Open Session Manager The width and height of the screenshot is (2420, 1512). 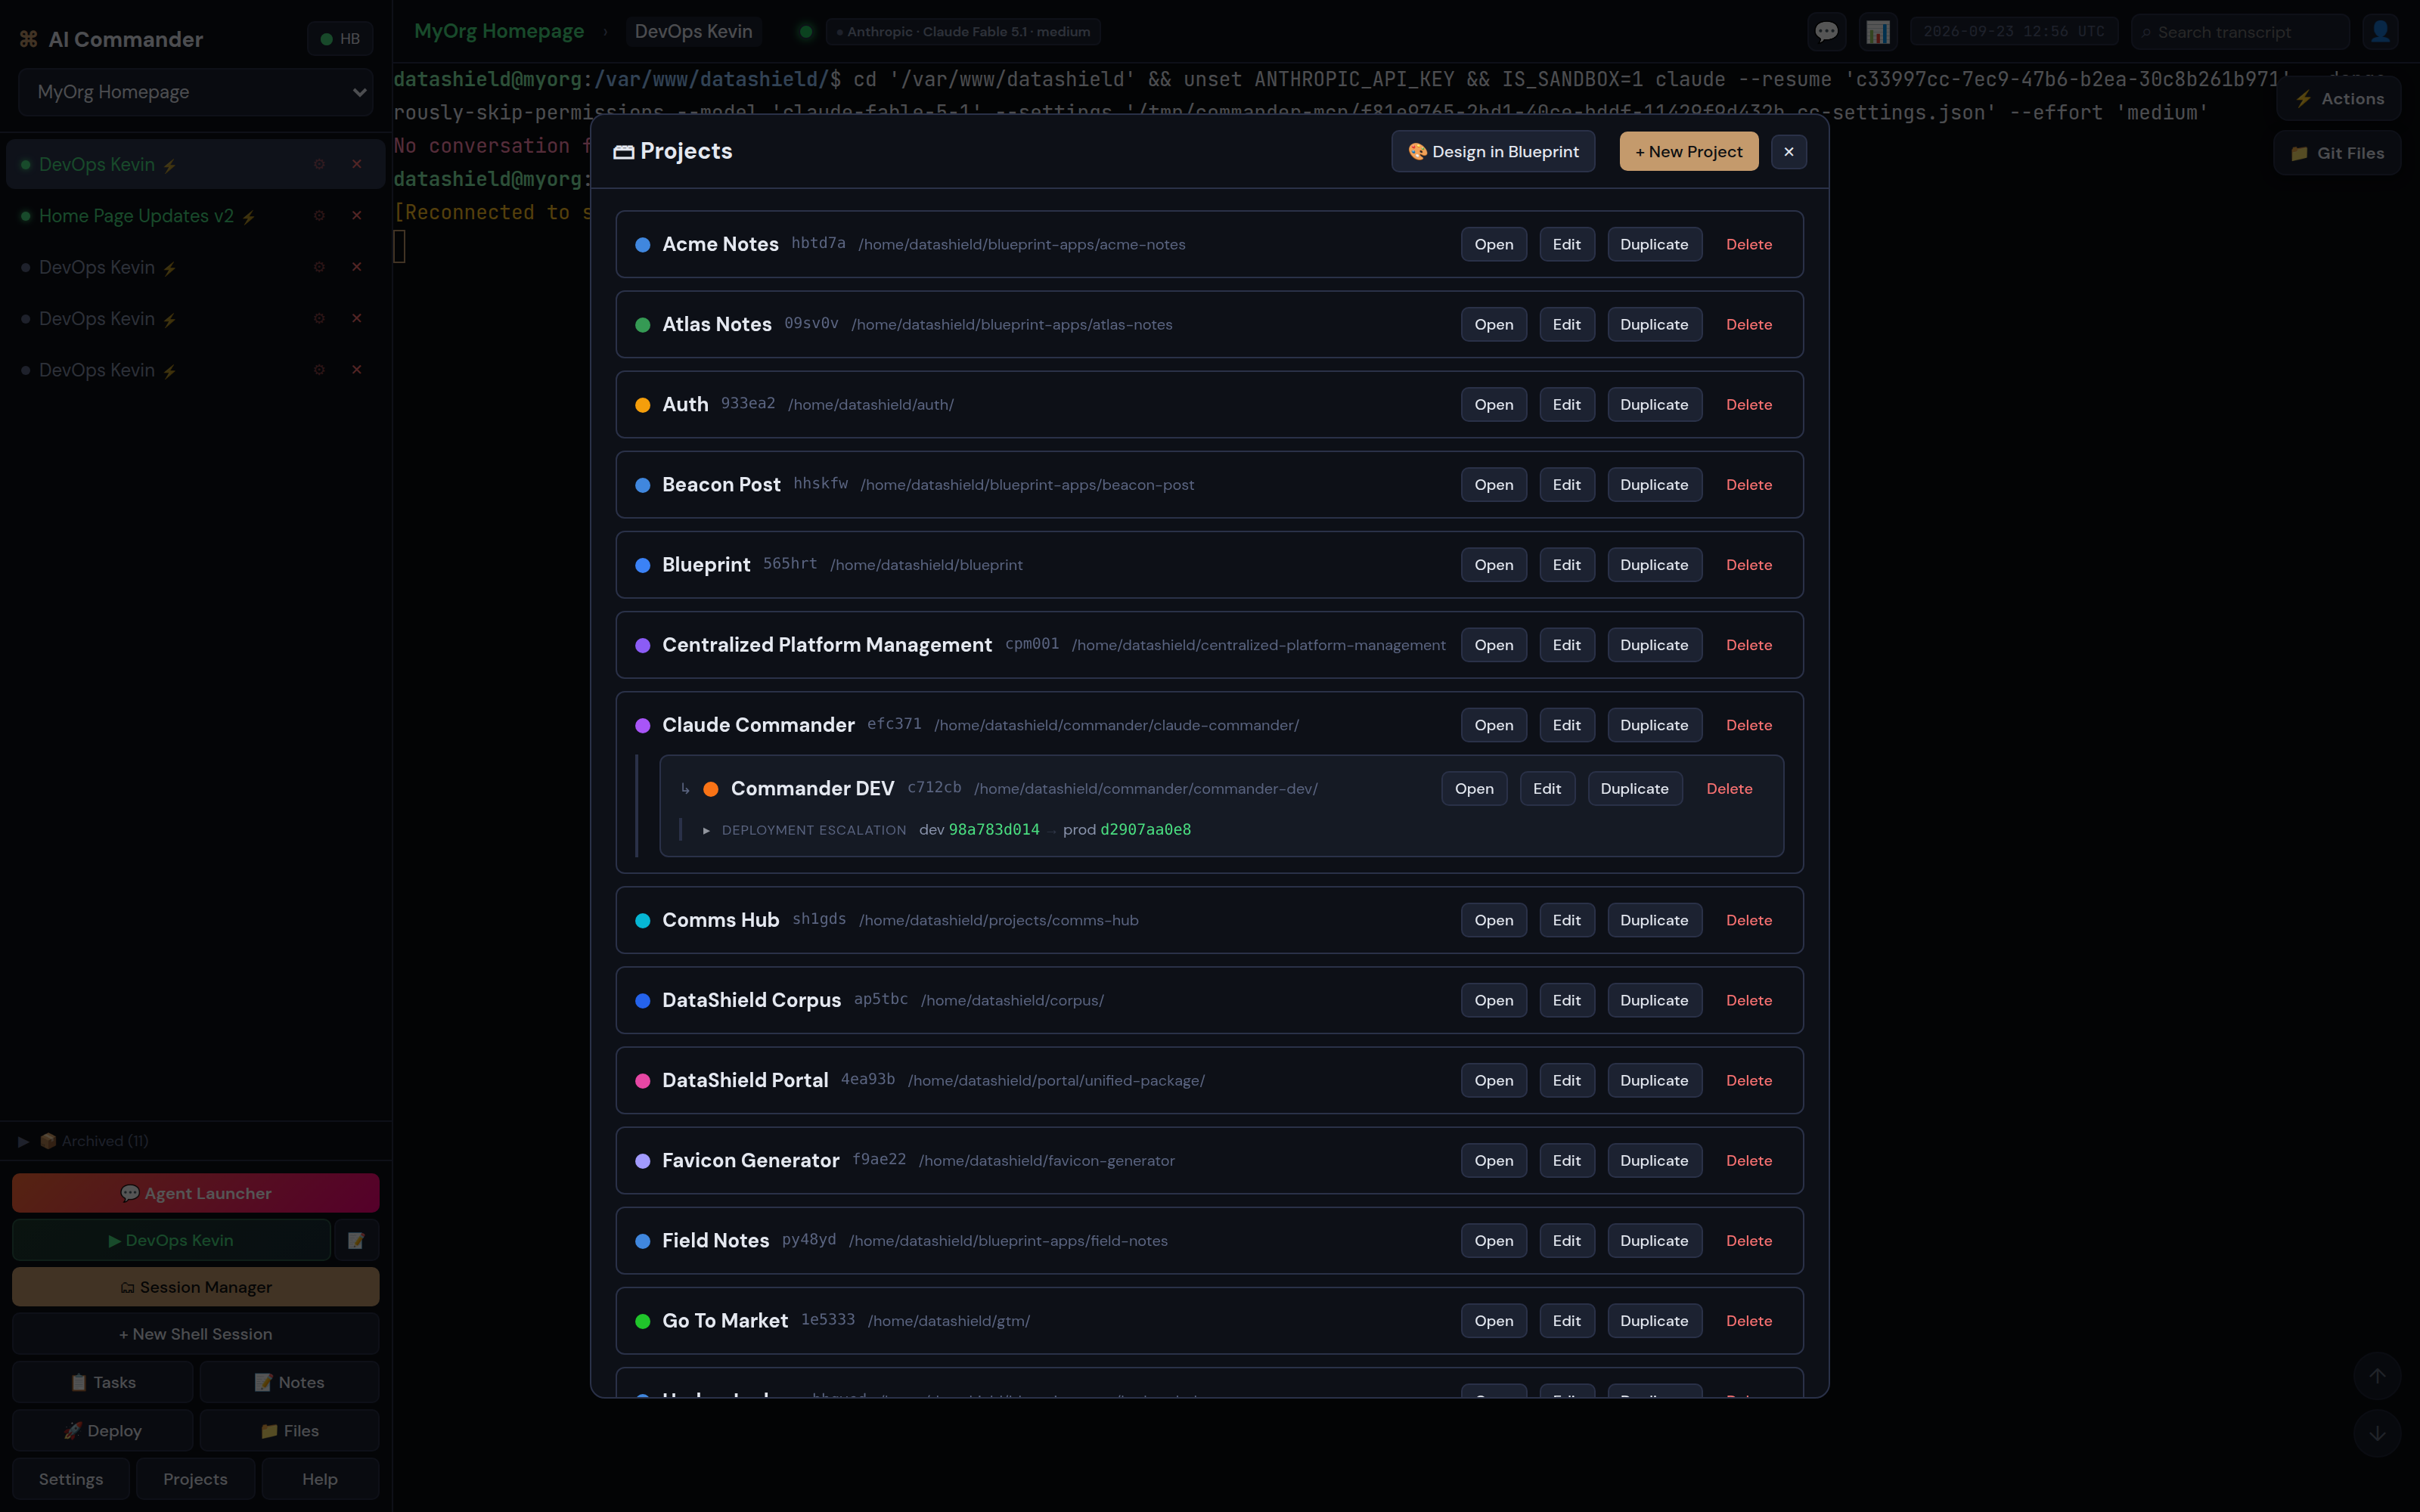[196, 1287]
